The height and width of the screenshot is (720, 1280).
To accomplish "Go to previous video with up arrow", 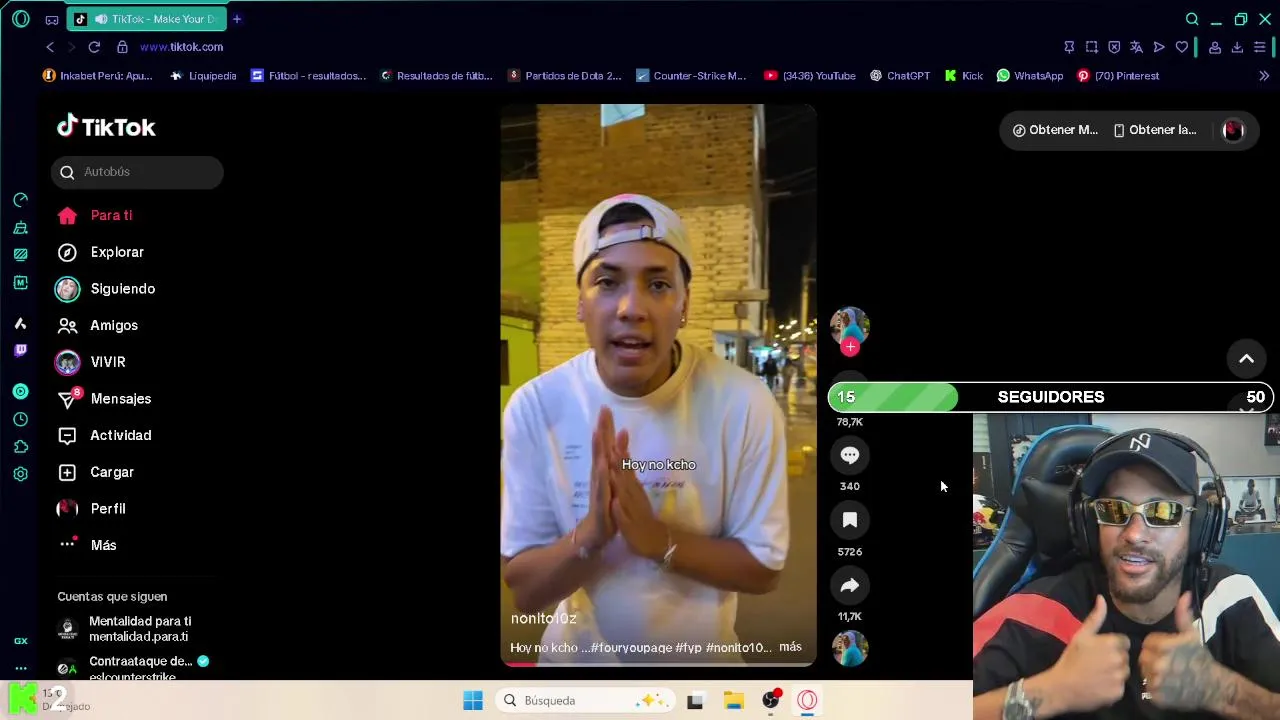I will [x=1246, y=359].
